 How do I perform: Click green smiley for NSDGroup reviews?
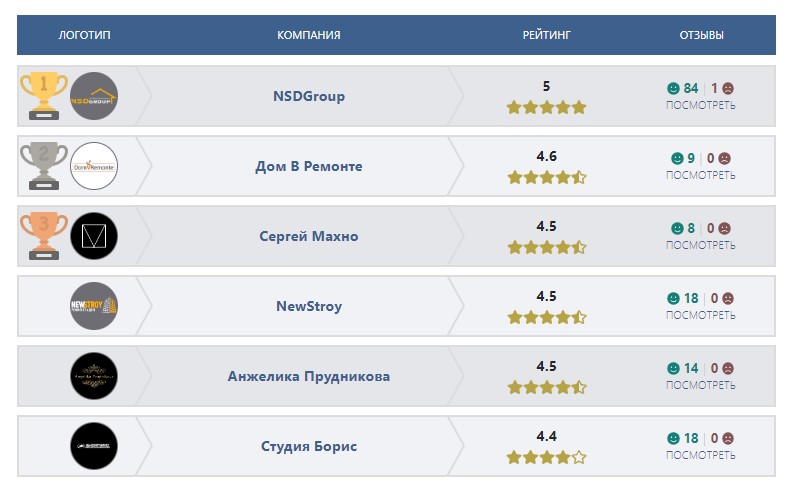pyautogui.click(x=673, y=88)
